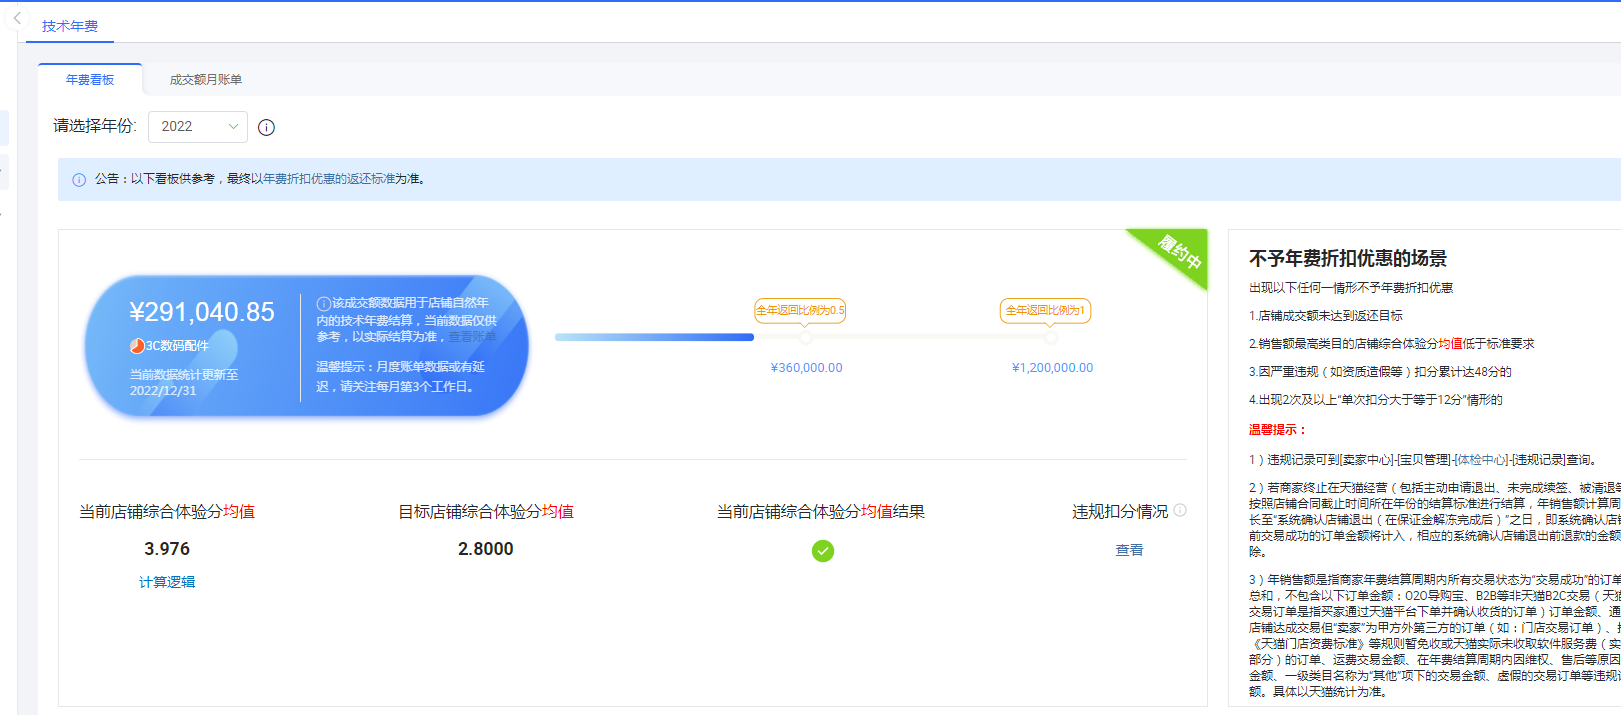Click the 全年返回比例为0.5 marker tag
Image resolution: width=1621 pixels, height=715 pixels.
pos(800,310)
